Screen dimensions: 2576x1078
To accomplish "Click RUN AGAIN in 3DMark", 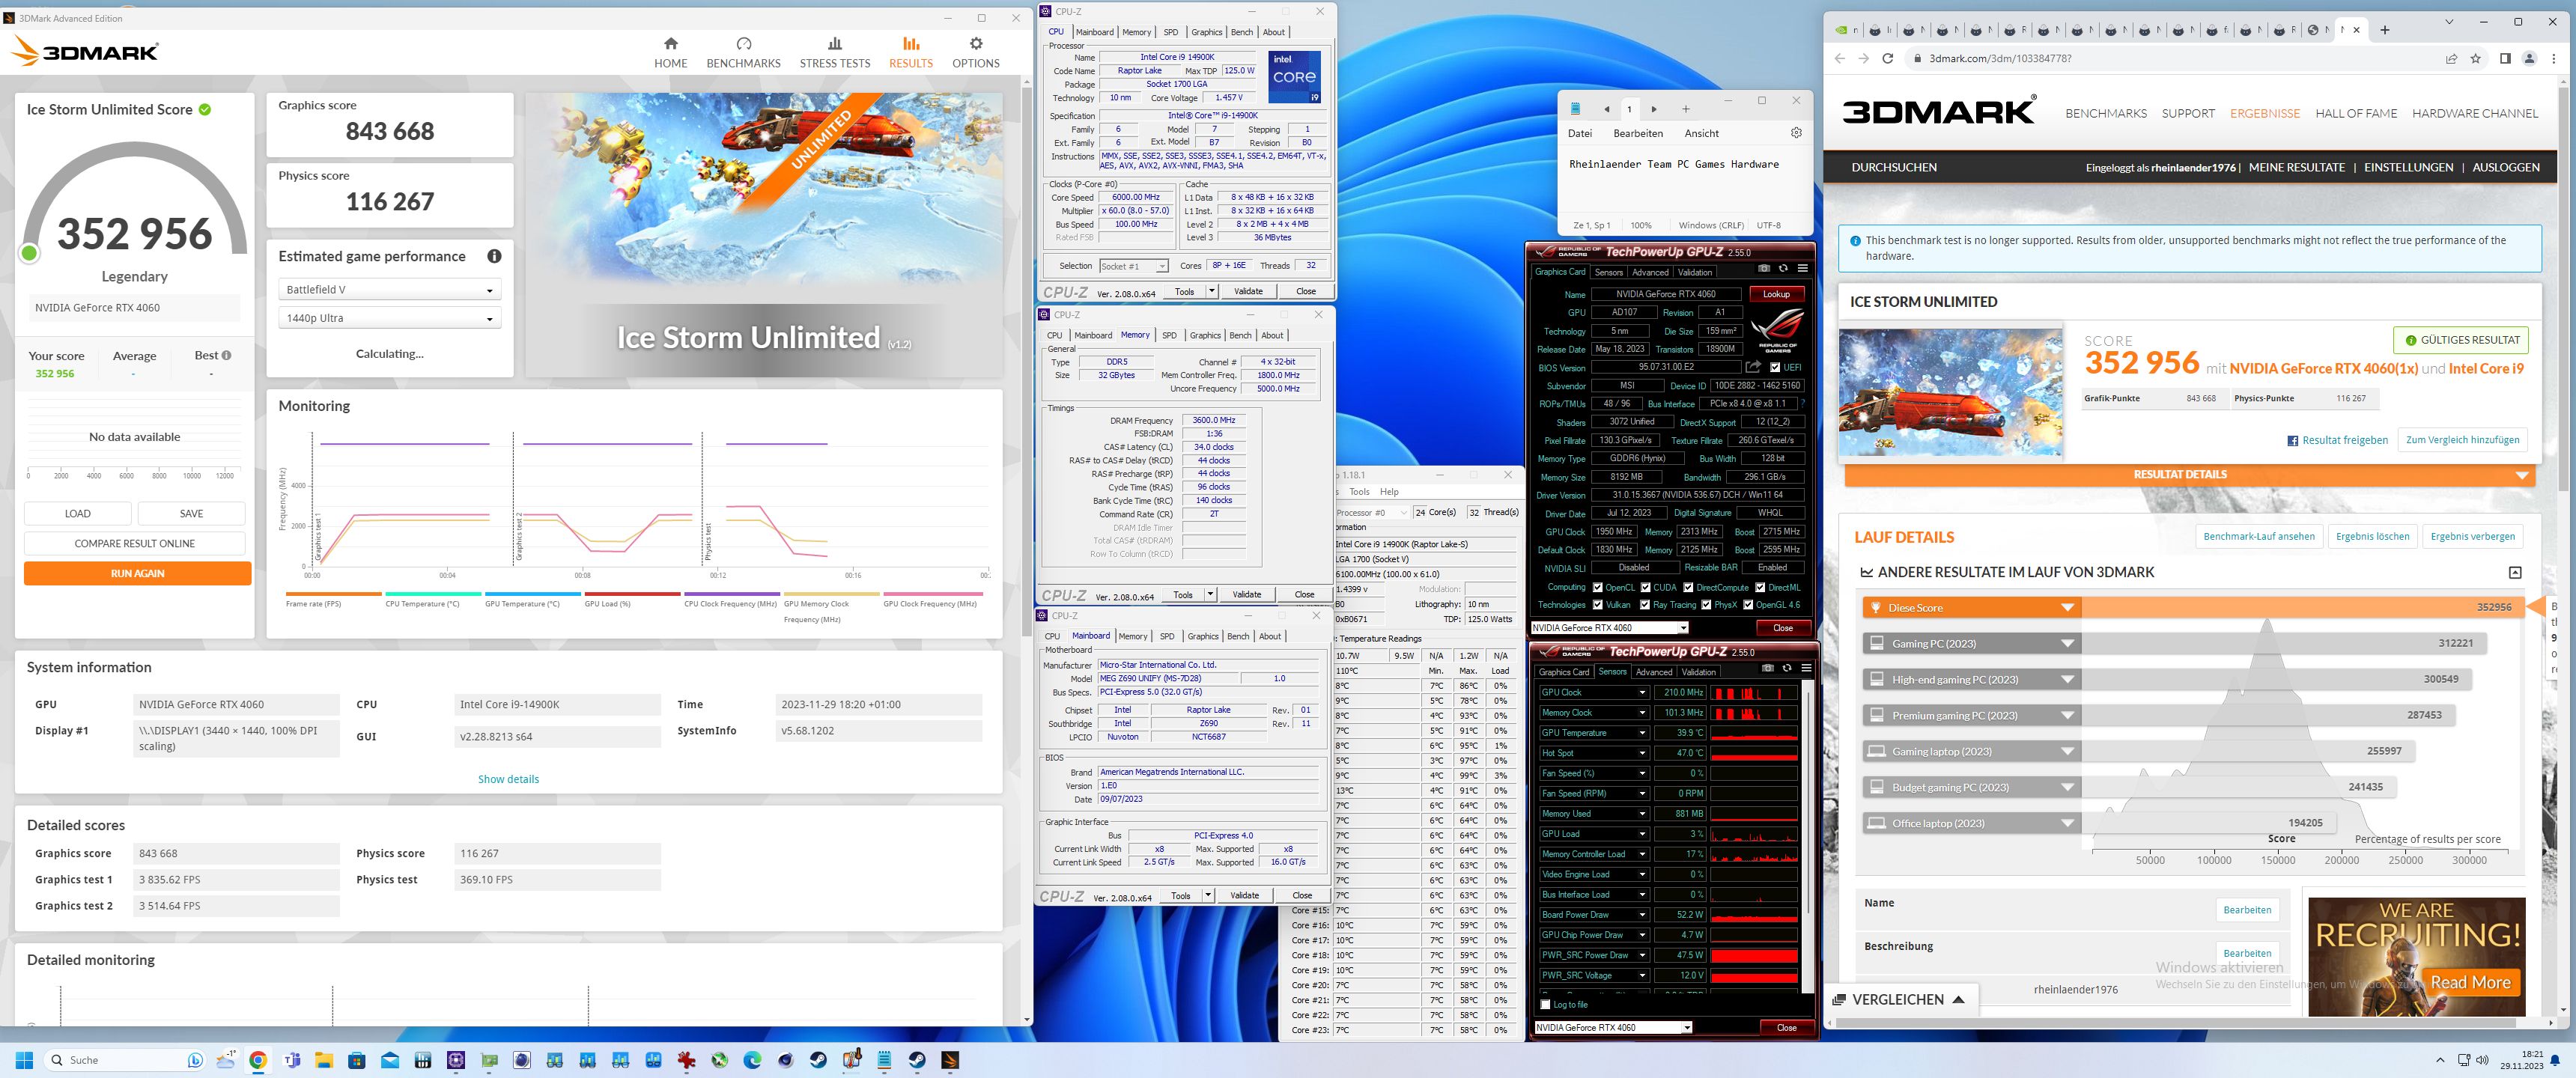I will [137, 573].
